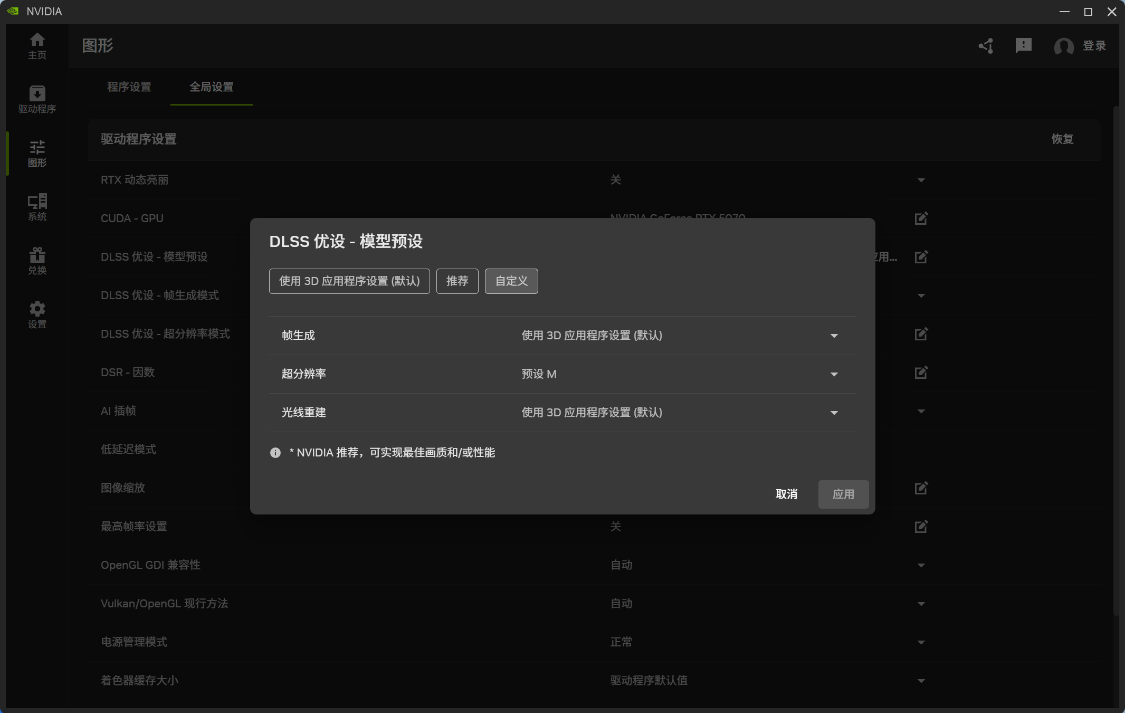Click the 驱动程序设置 section heading
Image resolution: width=1125 pixels, height=713 pixels.
[x=138, y=139]
